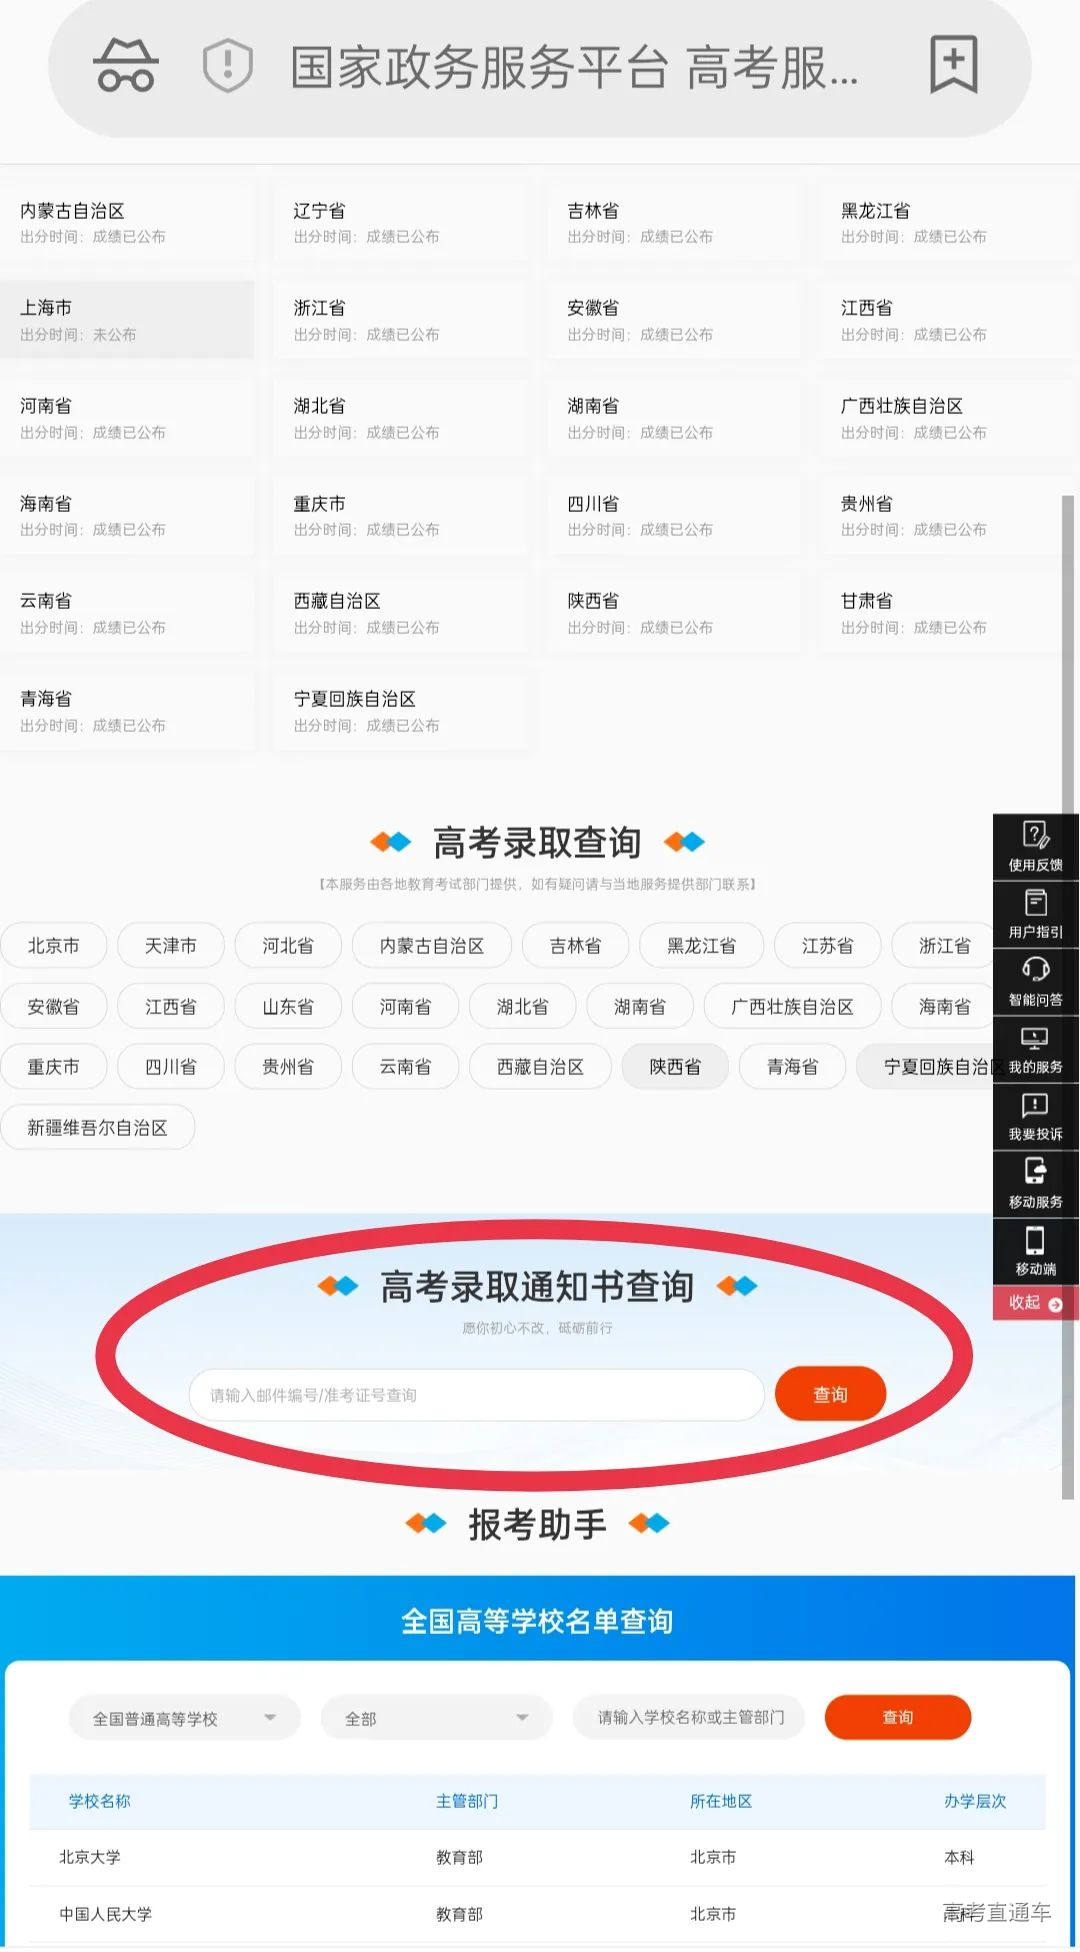Tap the incognito mode icon in address bar

click(125, 66)
